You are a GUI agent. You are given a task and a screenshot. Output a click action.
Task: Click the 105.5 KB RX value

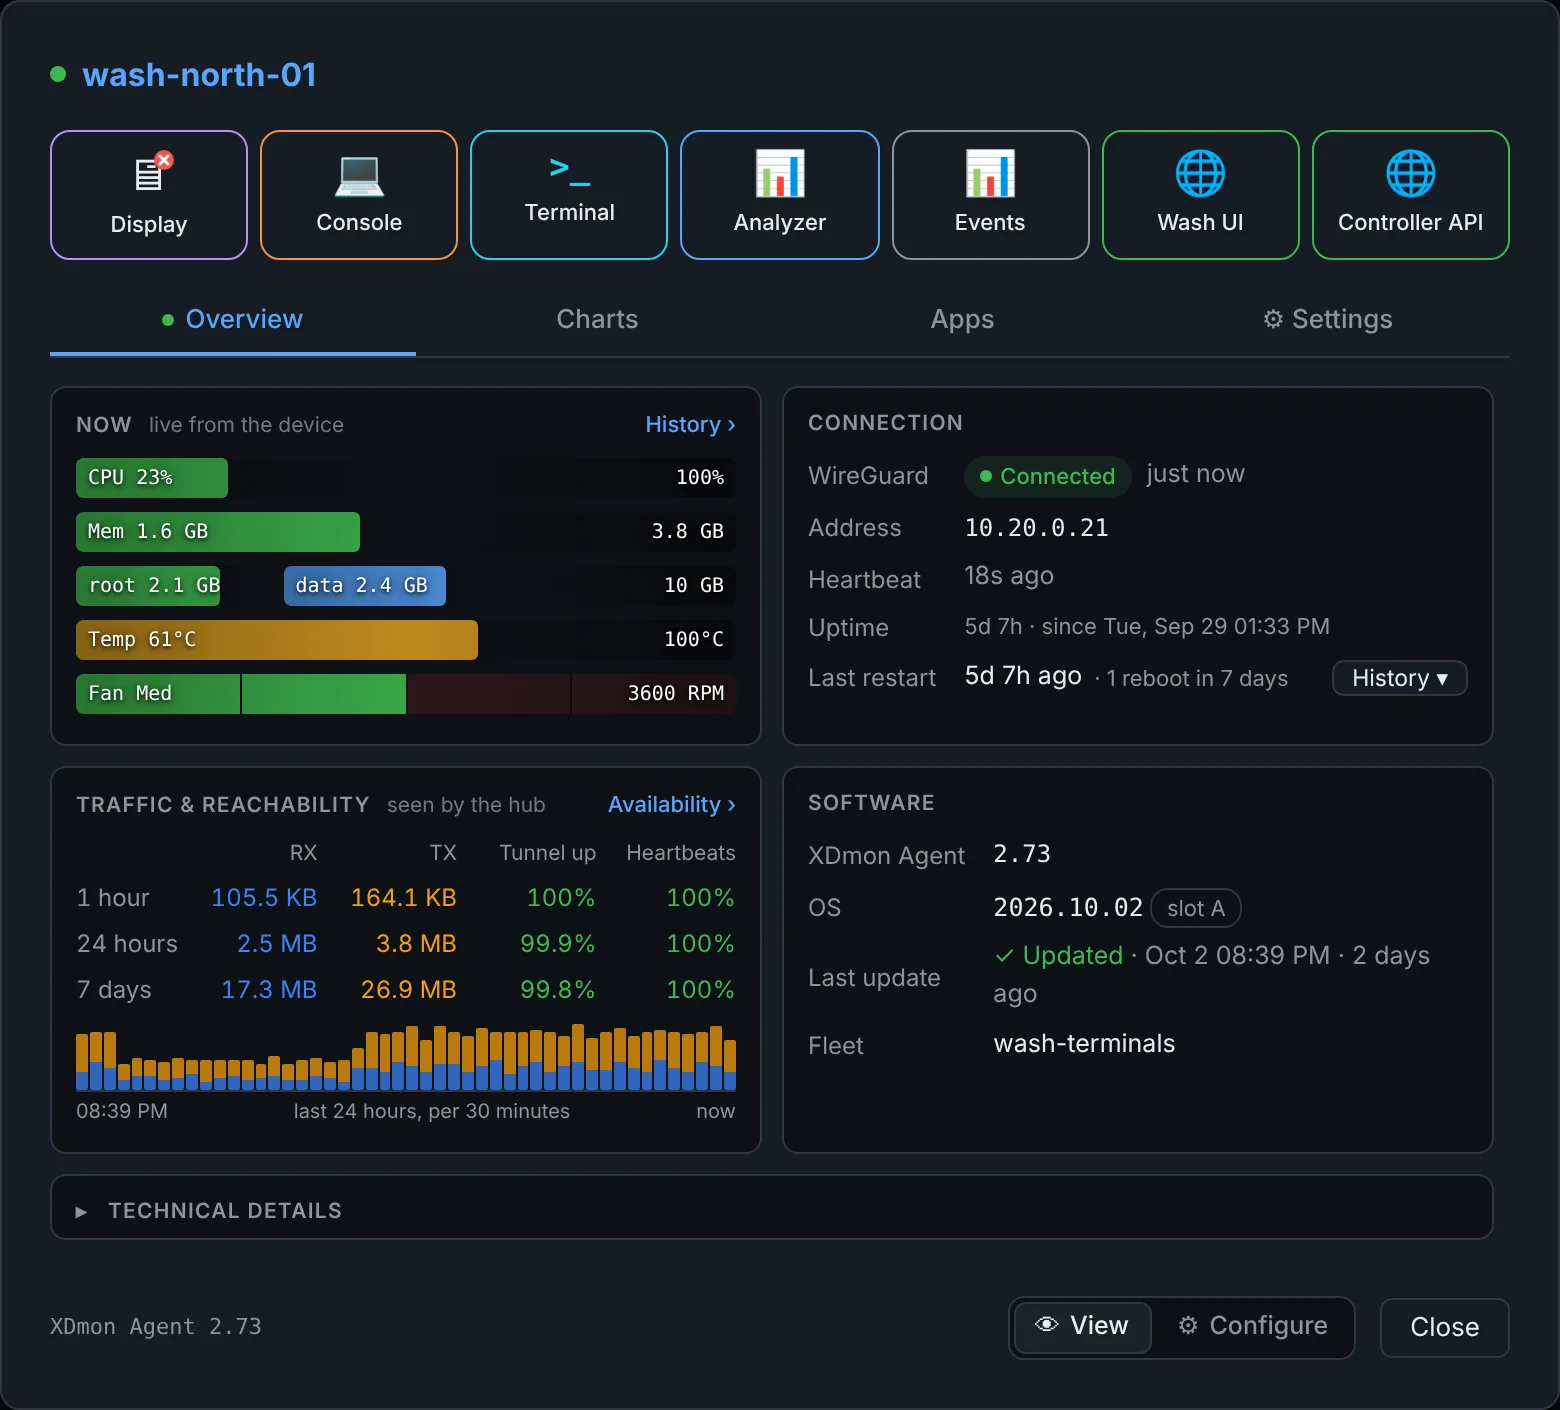pyautogui.click(x=264, y=898)
